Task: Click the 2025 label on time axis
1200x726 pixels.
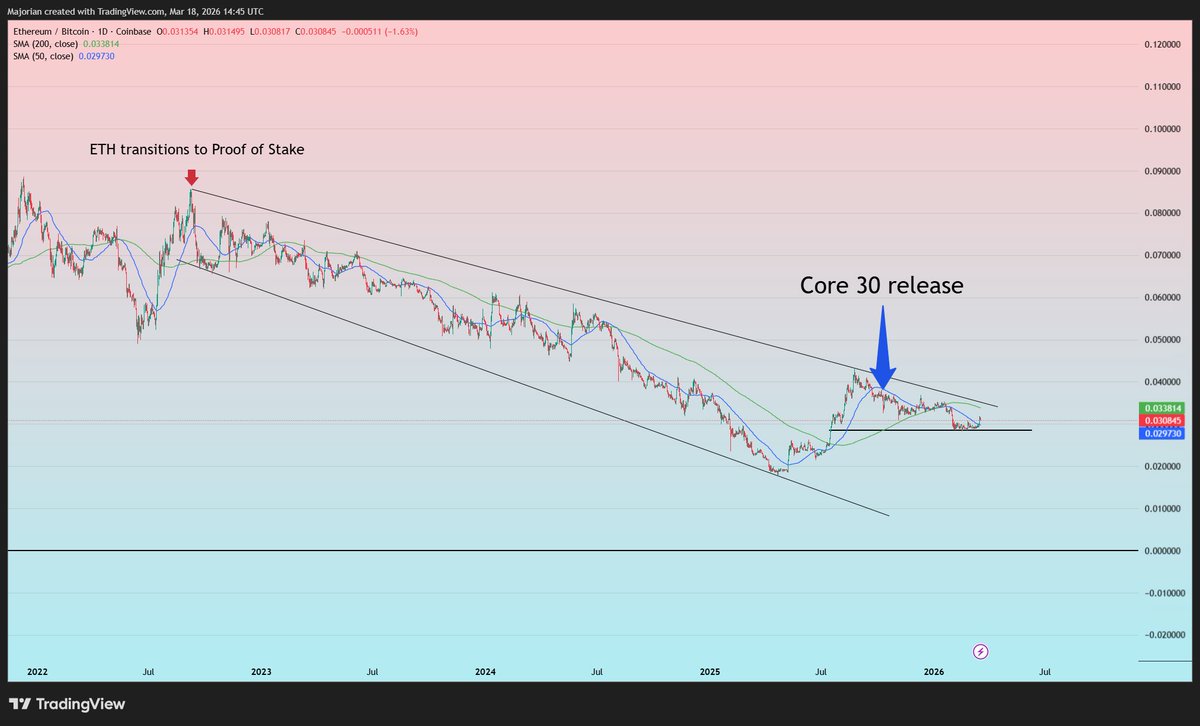Action: click(x=710, y=672)
